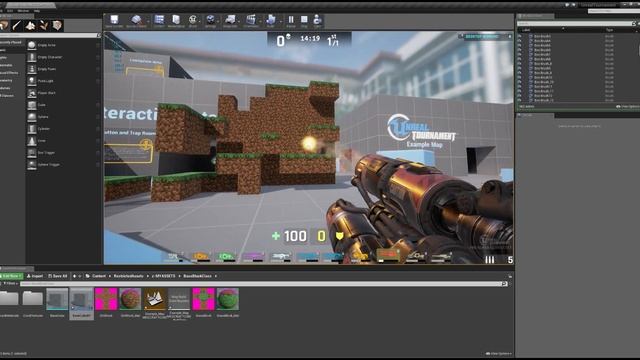
Task: Open the Edit menu
Action: (10, 11)
